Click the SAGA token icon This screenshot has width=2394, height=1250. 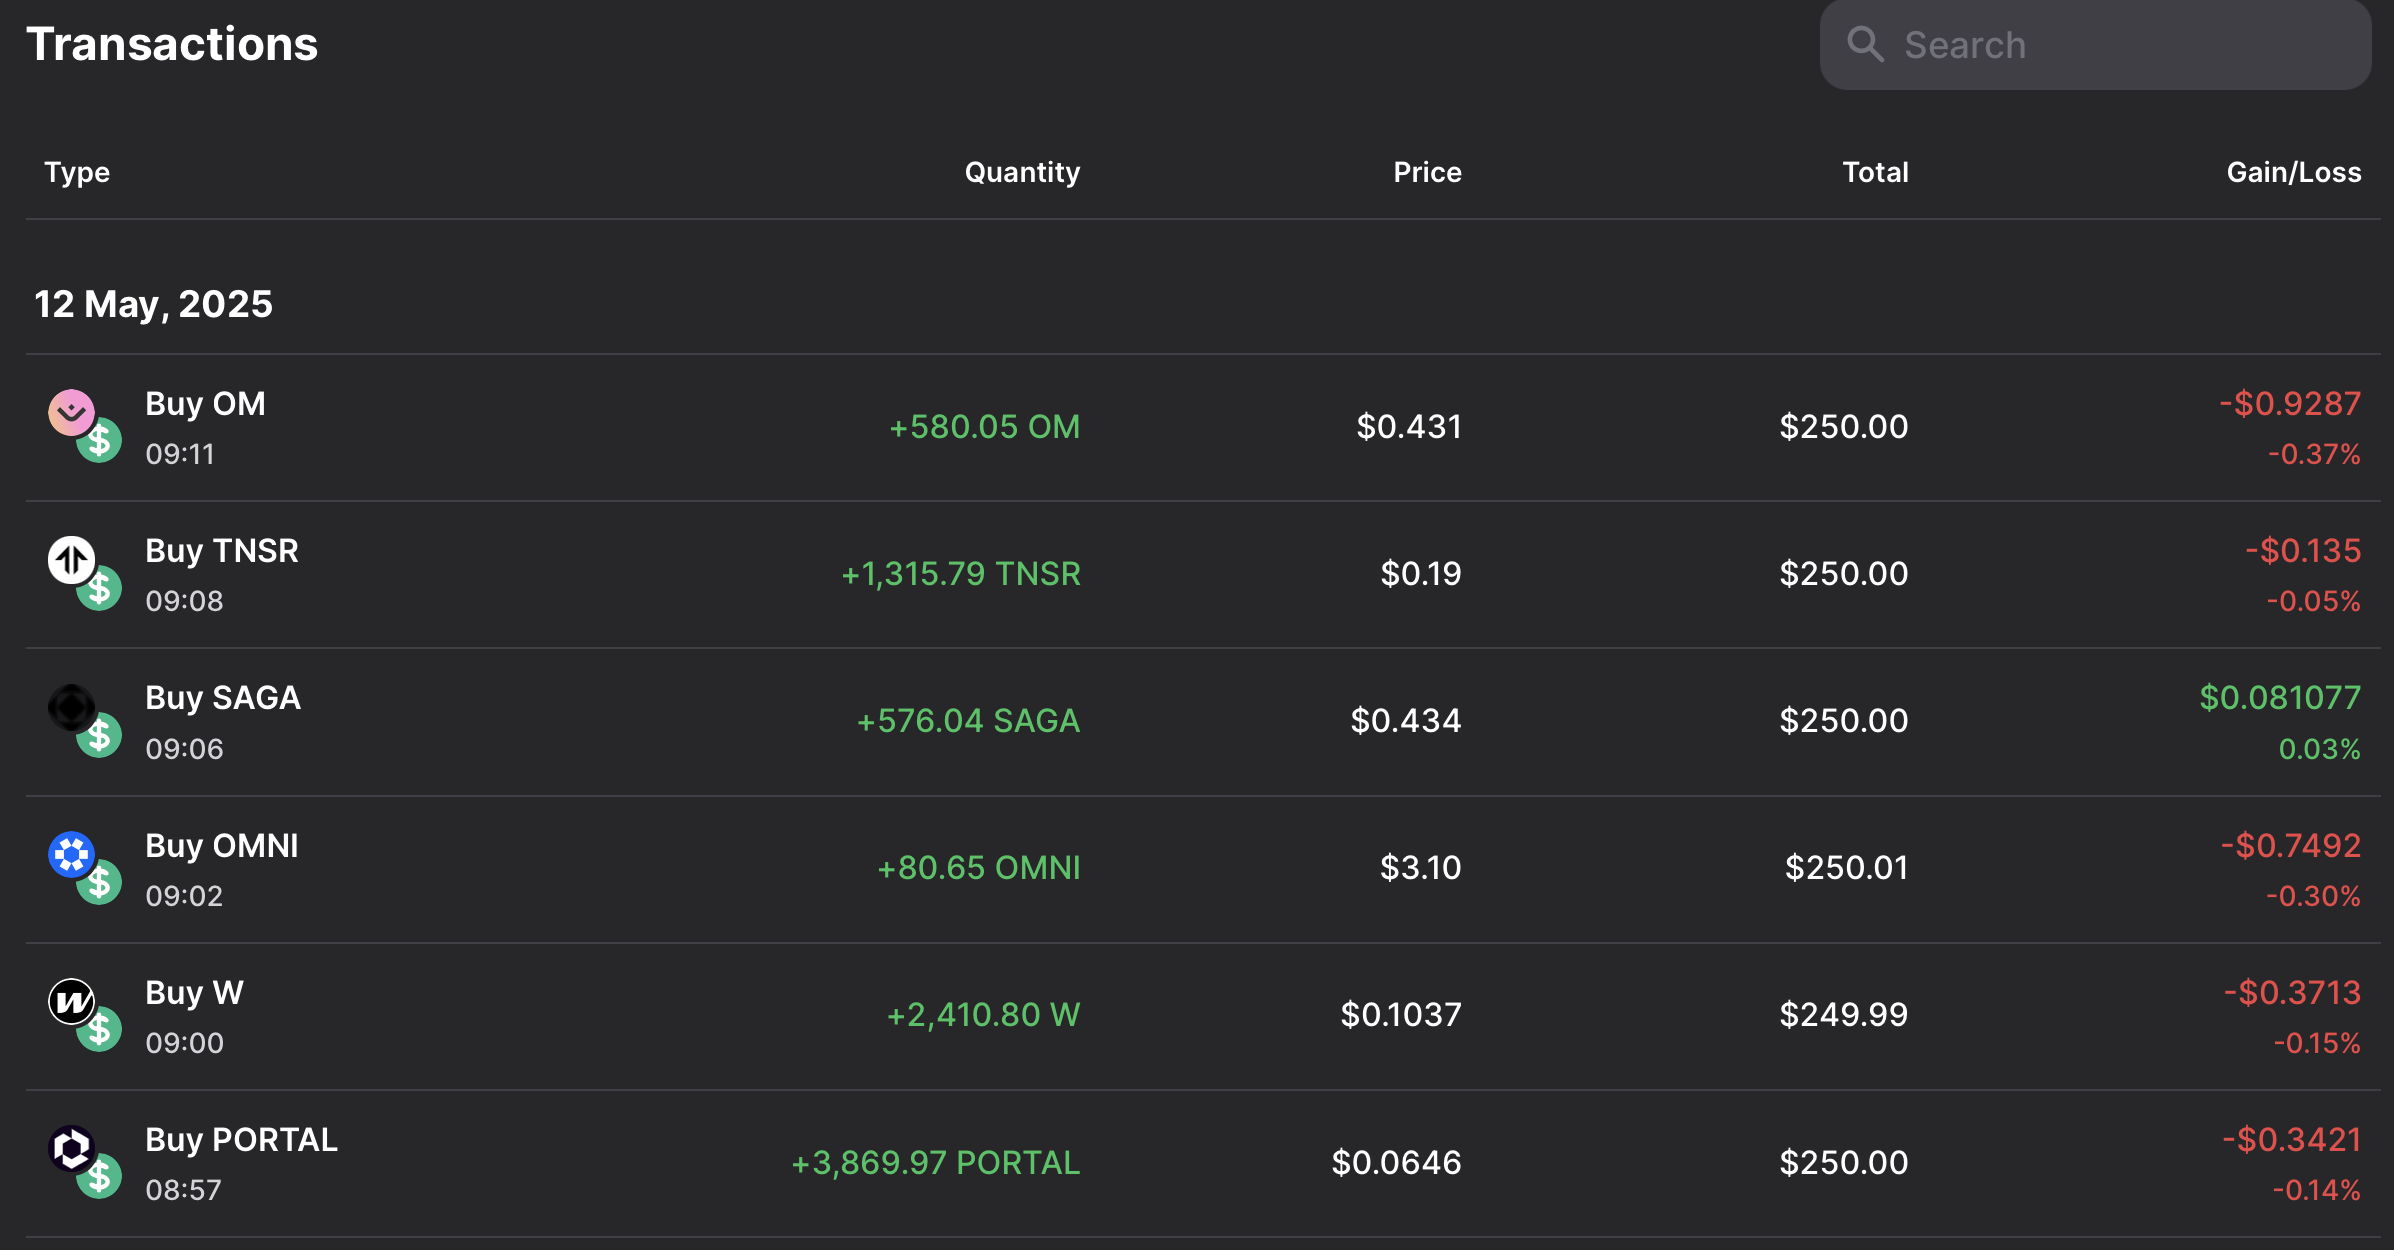pos(71,707)
